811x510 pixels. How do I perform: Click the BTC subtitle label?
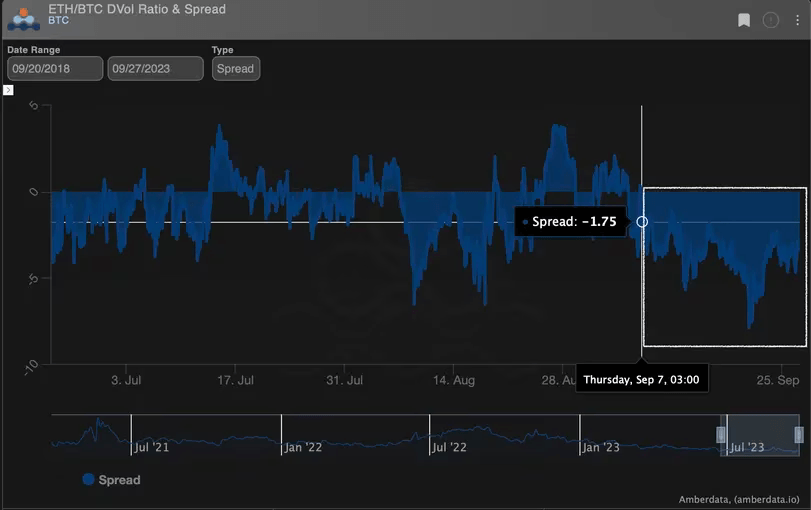[58, 20]
